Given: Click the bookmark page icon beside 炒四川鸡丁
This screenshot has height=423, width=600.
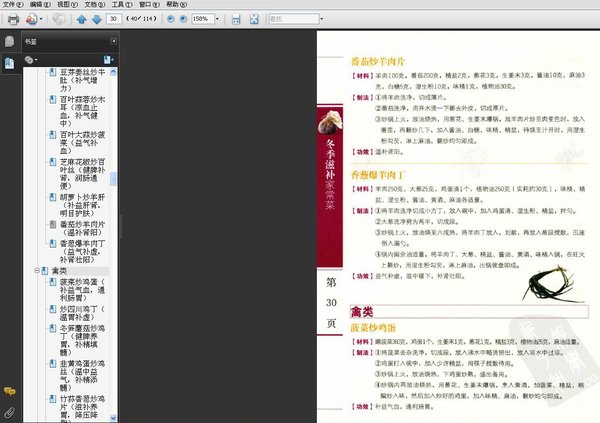Looking at the screenshot, I should (x=53, y=309).
